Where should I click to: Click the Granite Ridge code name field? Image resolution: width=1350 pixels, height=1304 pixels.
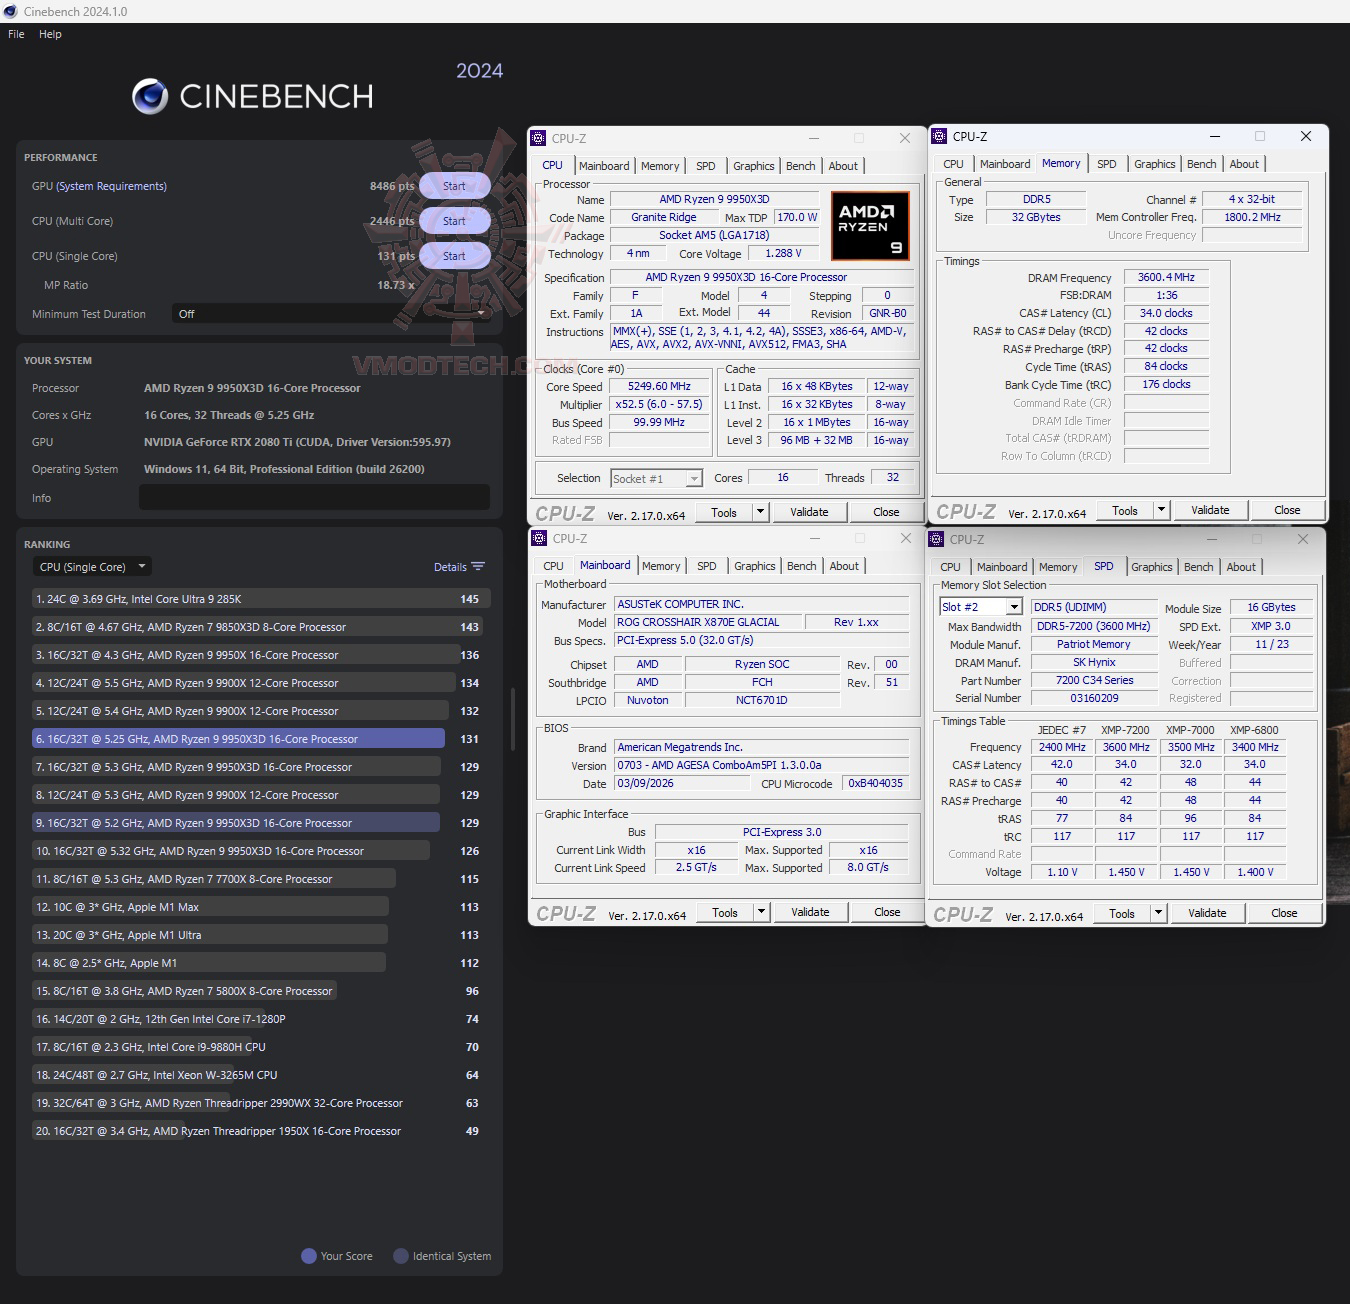(664, 218)
